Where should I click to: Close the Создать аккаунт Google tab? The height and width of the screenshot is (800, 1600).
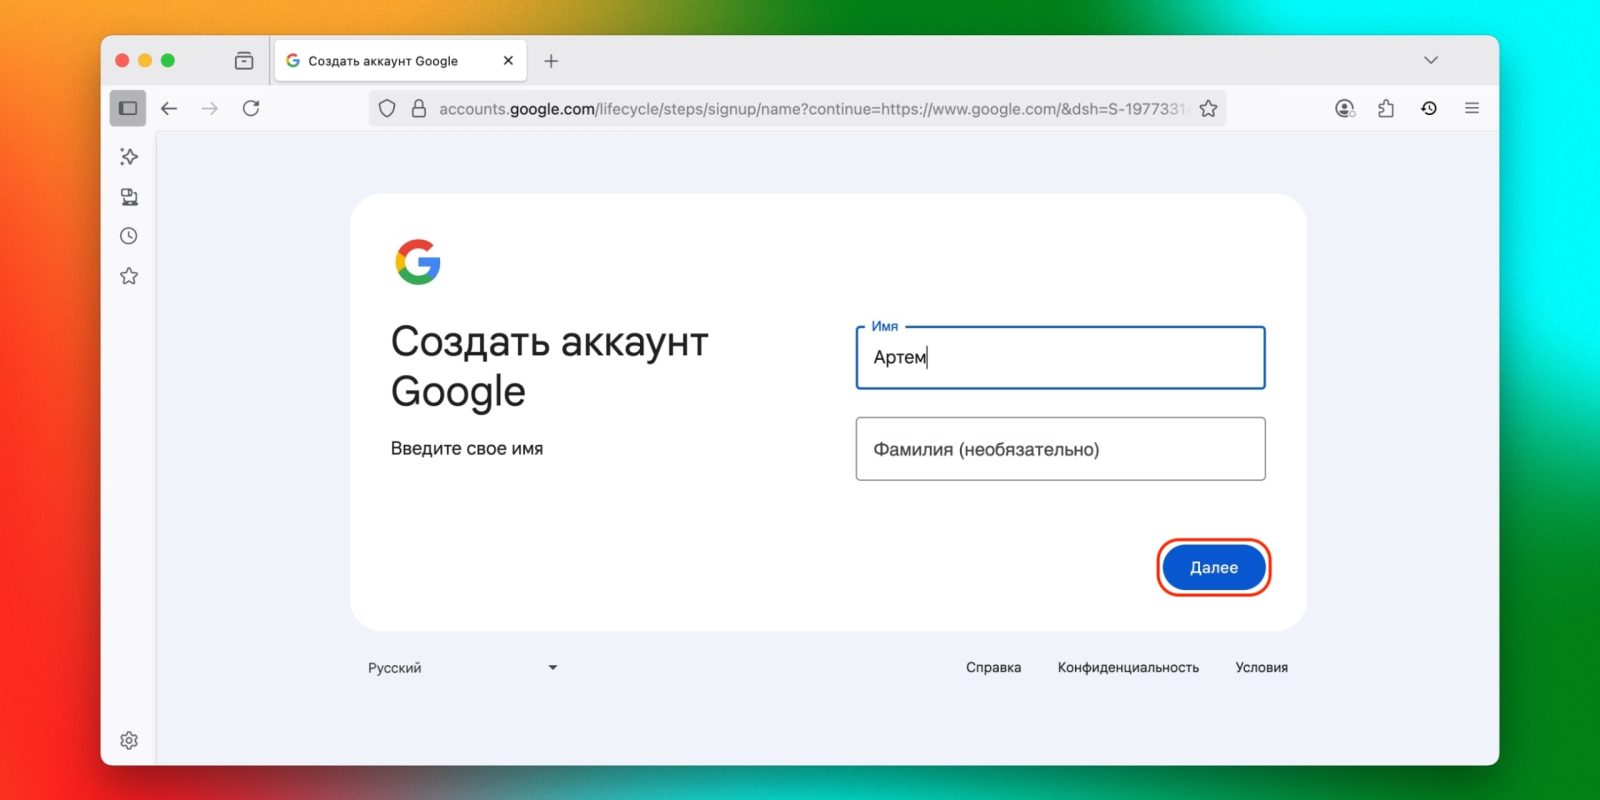point(508,61)
